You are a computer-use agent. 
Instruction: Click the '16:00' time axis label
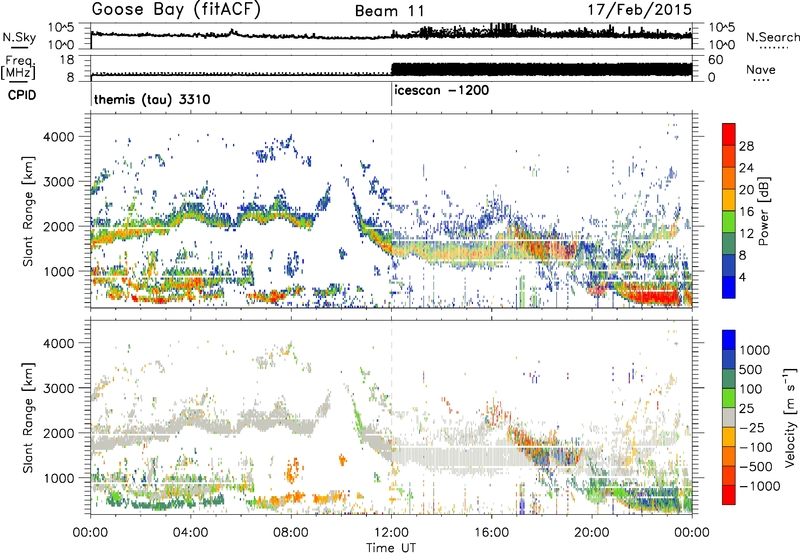(x=491, y=533)
